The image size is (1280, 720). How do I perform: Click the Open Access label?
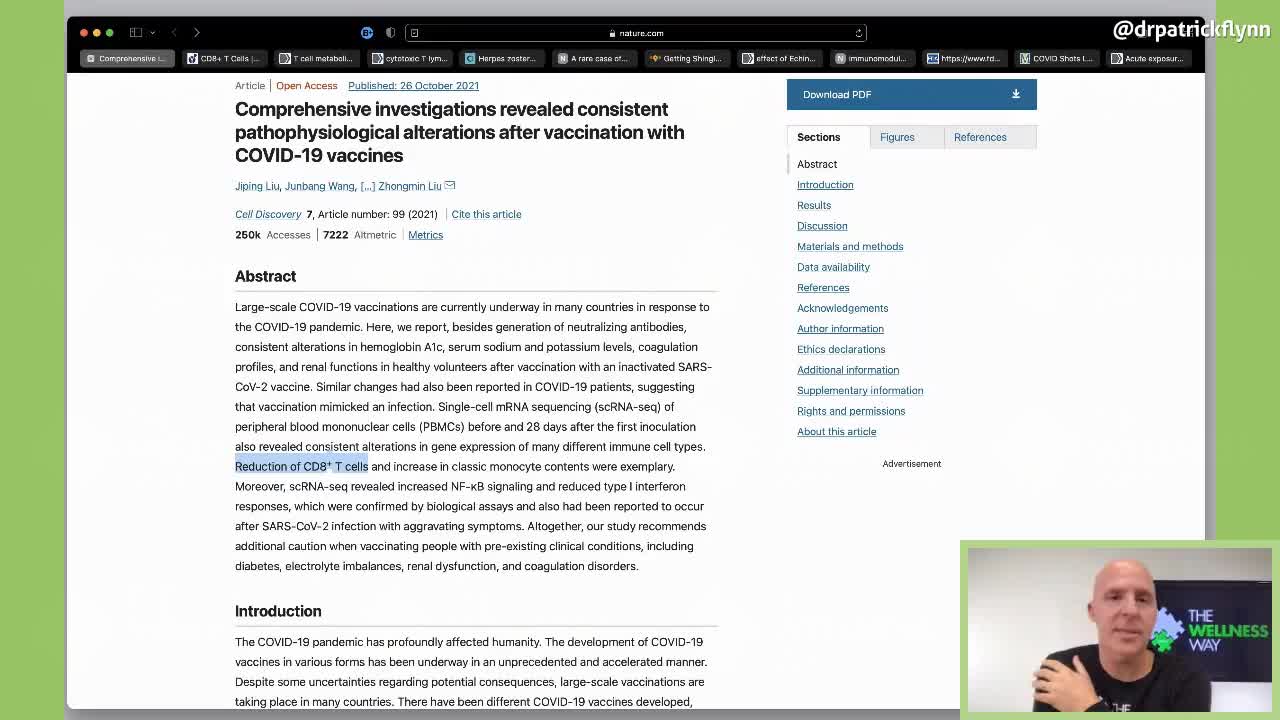[x=306, y=86]
